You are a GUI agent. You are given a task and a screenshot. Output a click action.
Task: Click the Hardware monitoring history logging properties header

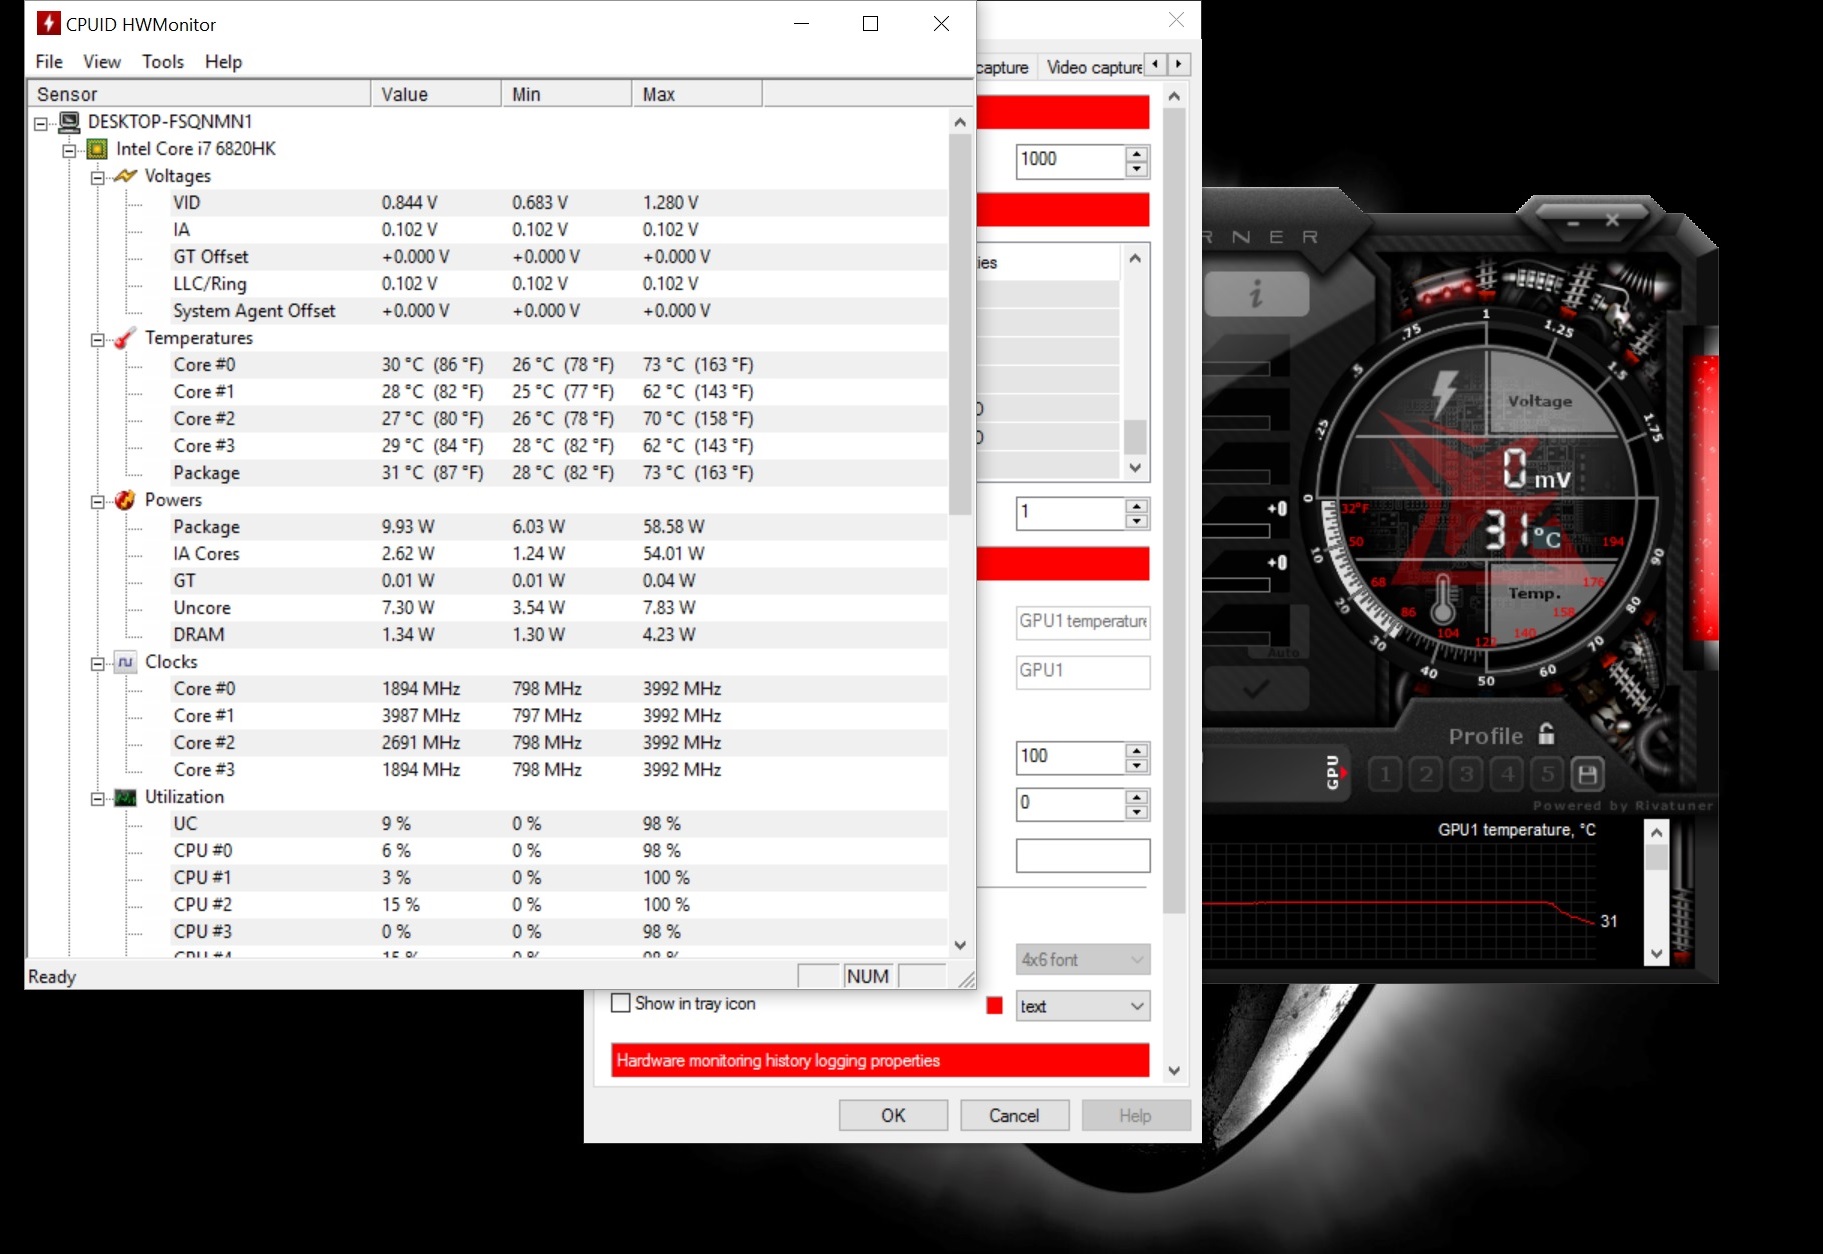click(x=880, y=1061)
